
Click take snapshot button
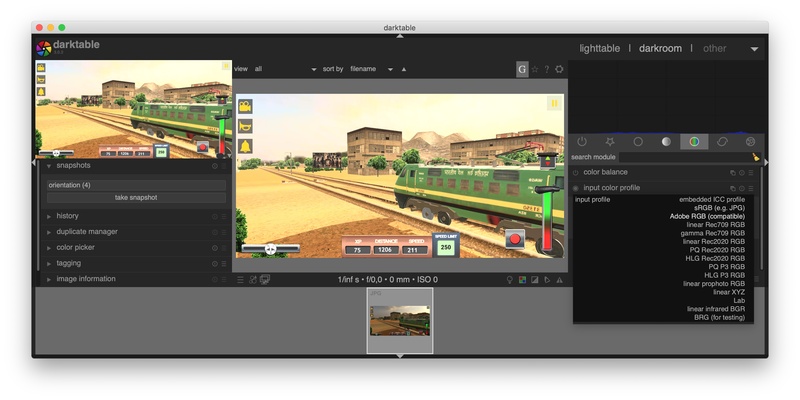click(x=136, y=197)
